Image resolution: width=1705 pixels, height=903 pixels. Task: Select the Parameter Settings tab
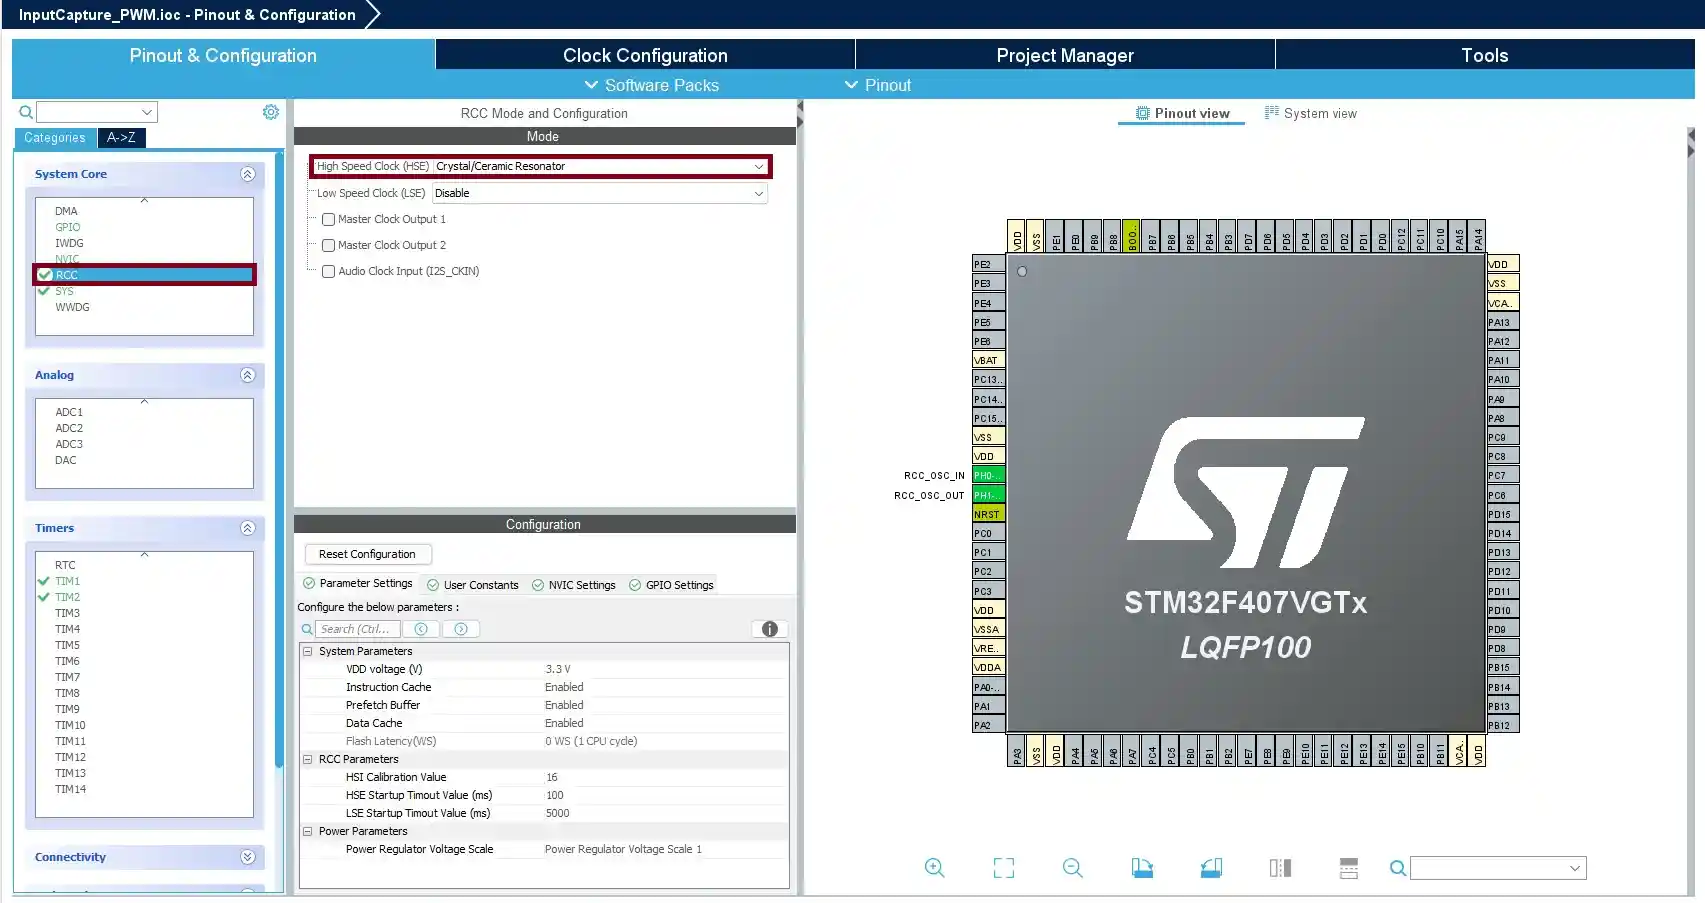pyautogui.click(x=358, y=583)
